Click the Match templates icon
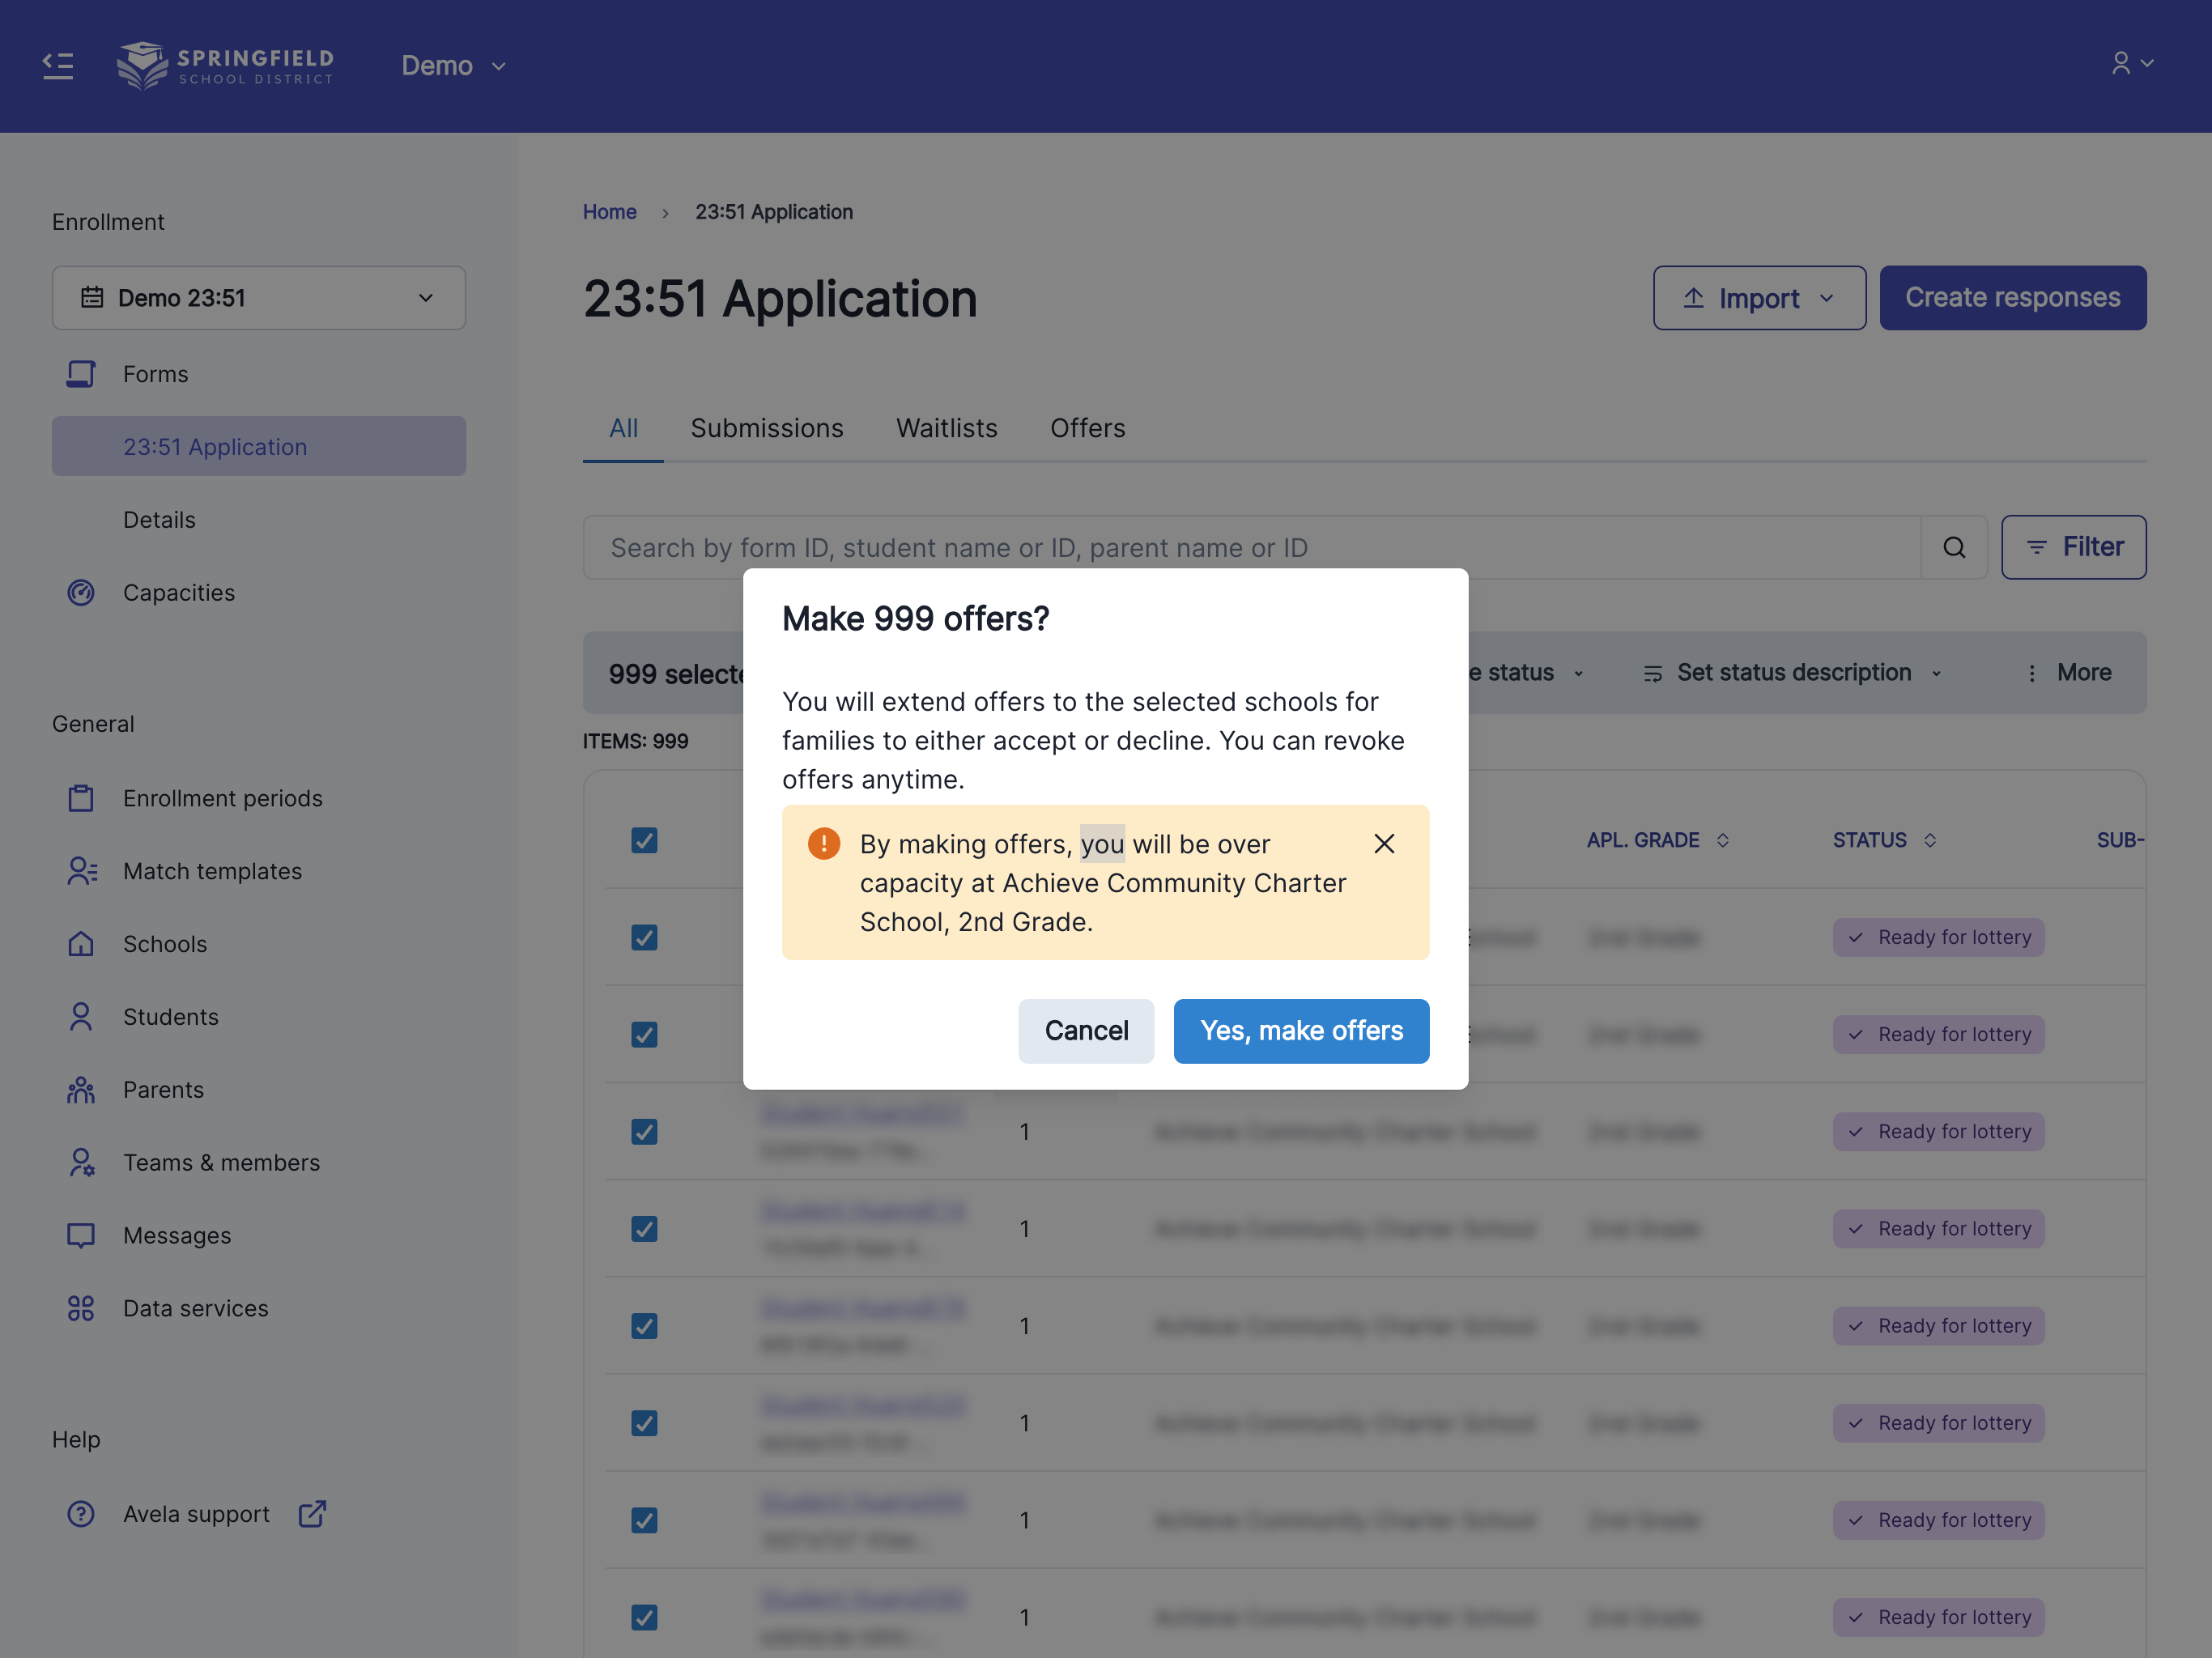Viewport: 2212px width, 1658px height. pos(81,871)
